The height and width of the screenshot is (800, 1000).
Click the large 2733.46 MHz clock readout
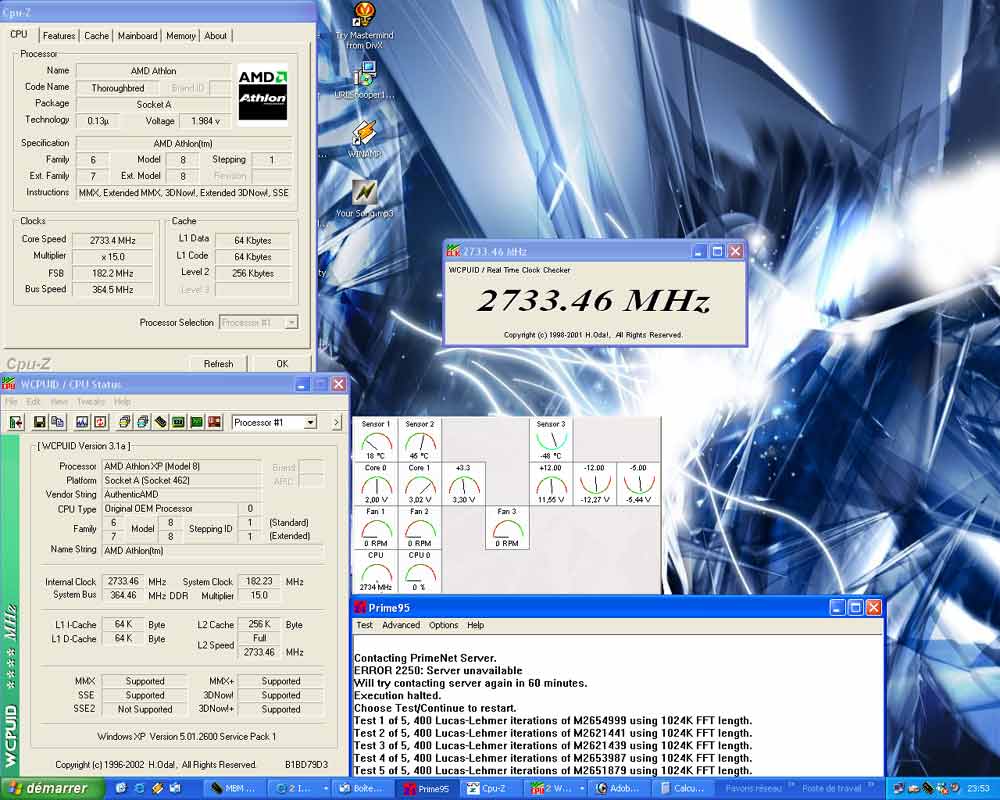click(x=594, y=300)
